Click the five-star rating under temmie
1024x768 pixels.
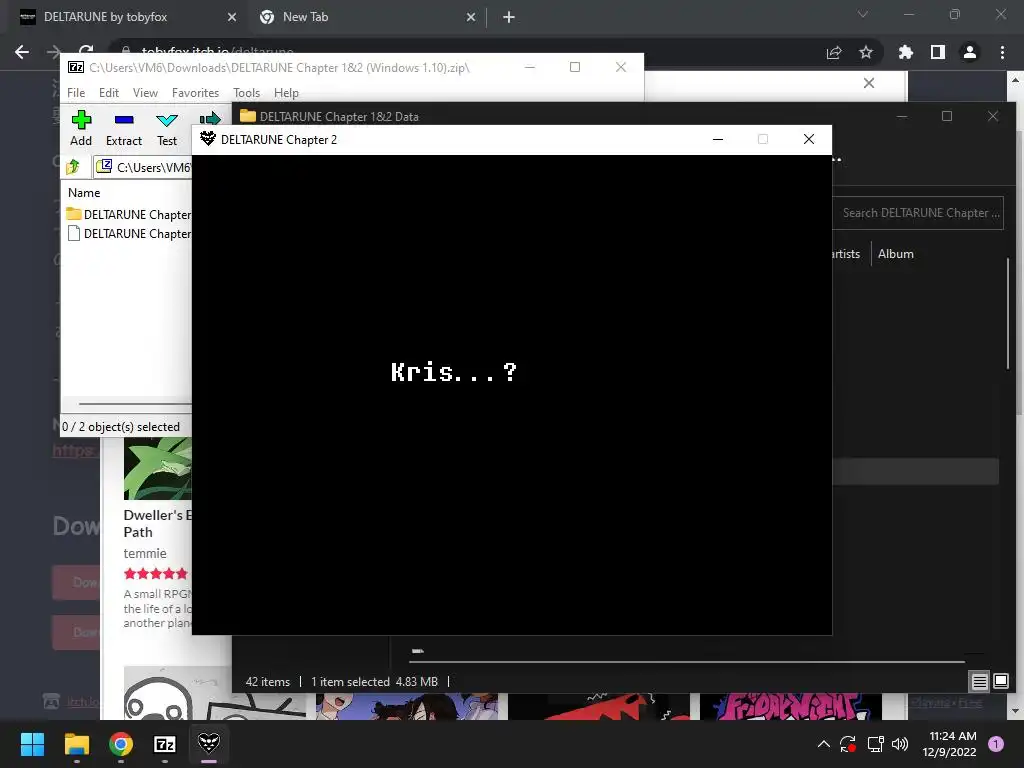point(155,573)
